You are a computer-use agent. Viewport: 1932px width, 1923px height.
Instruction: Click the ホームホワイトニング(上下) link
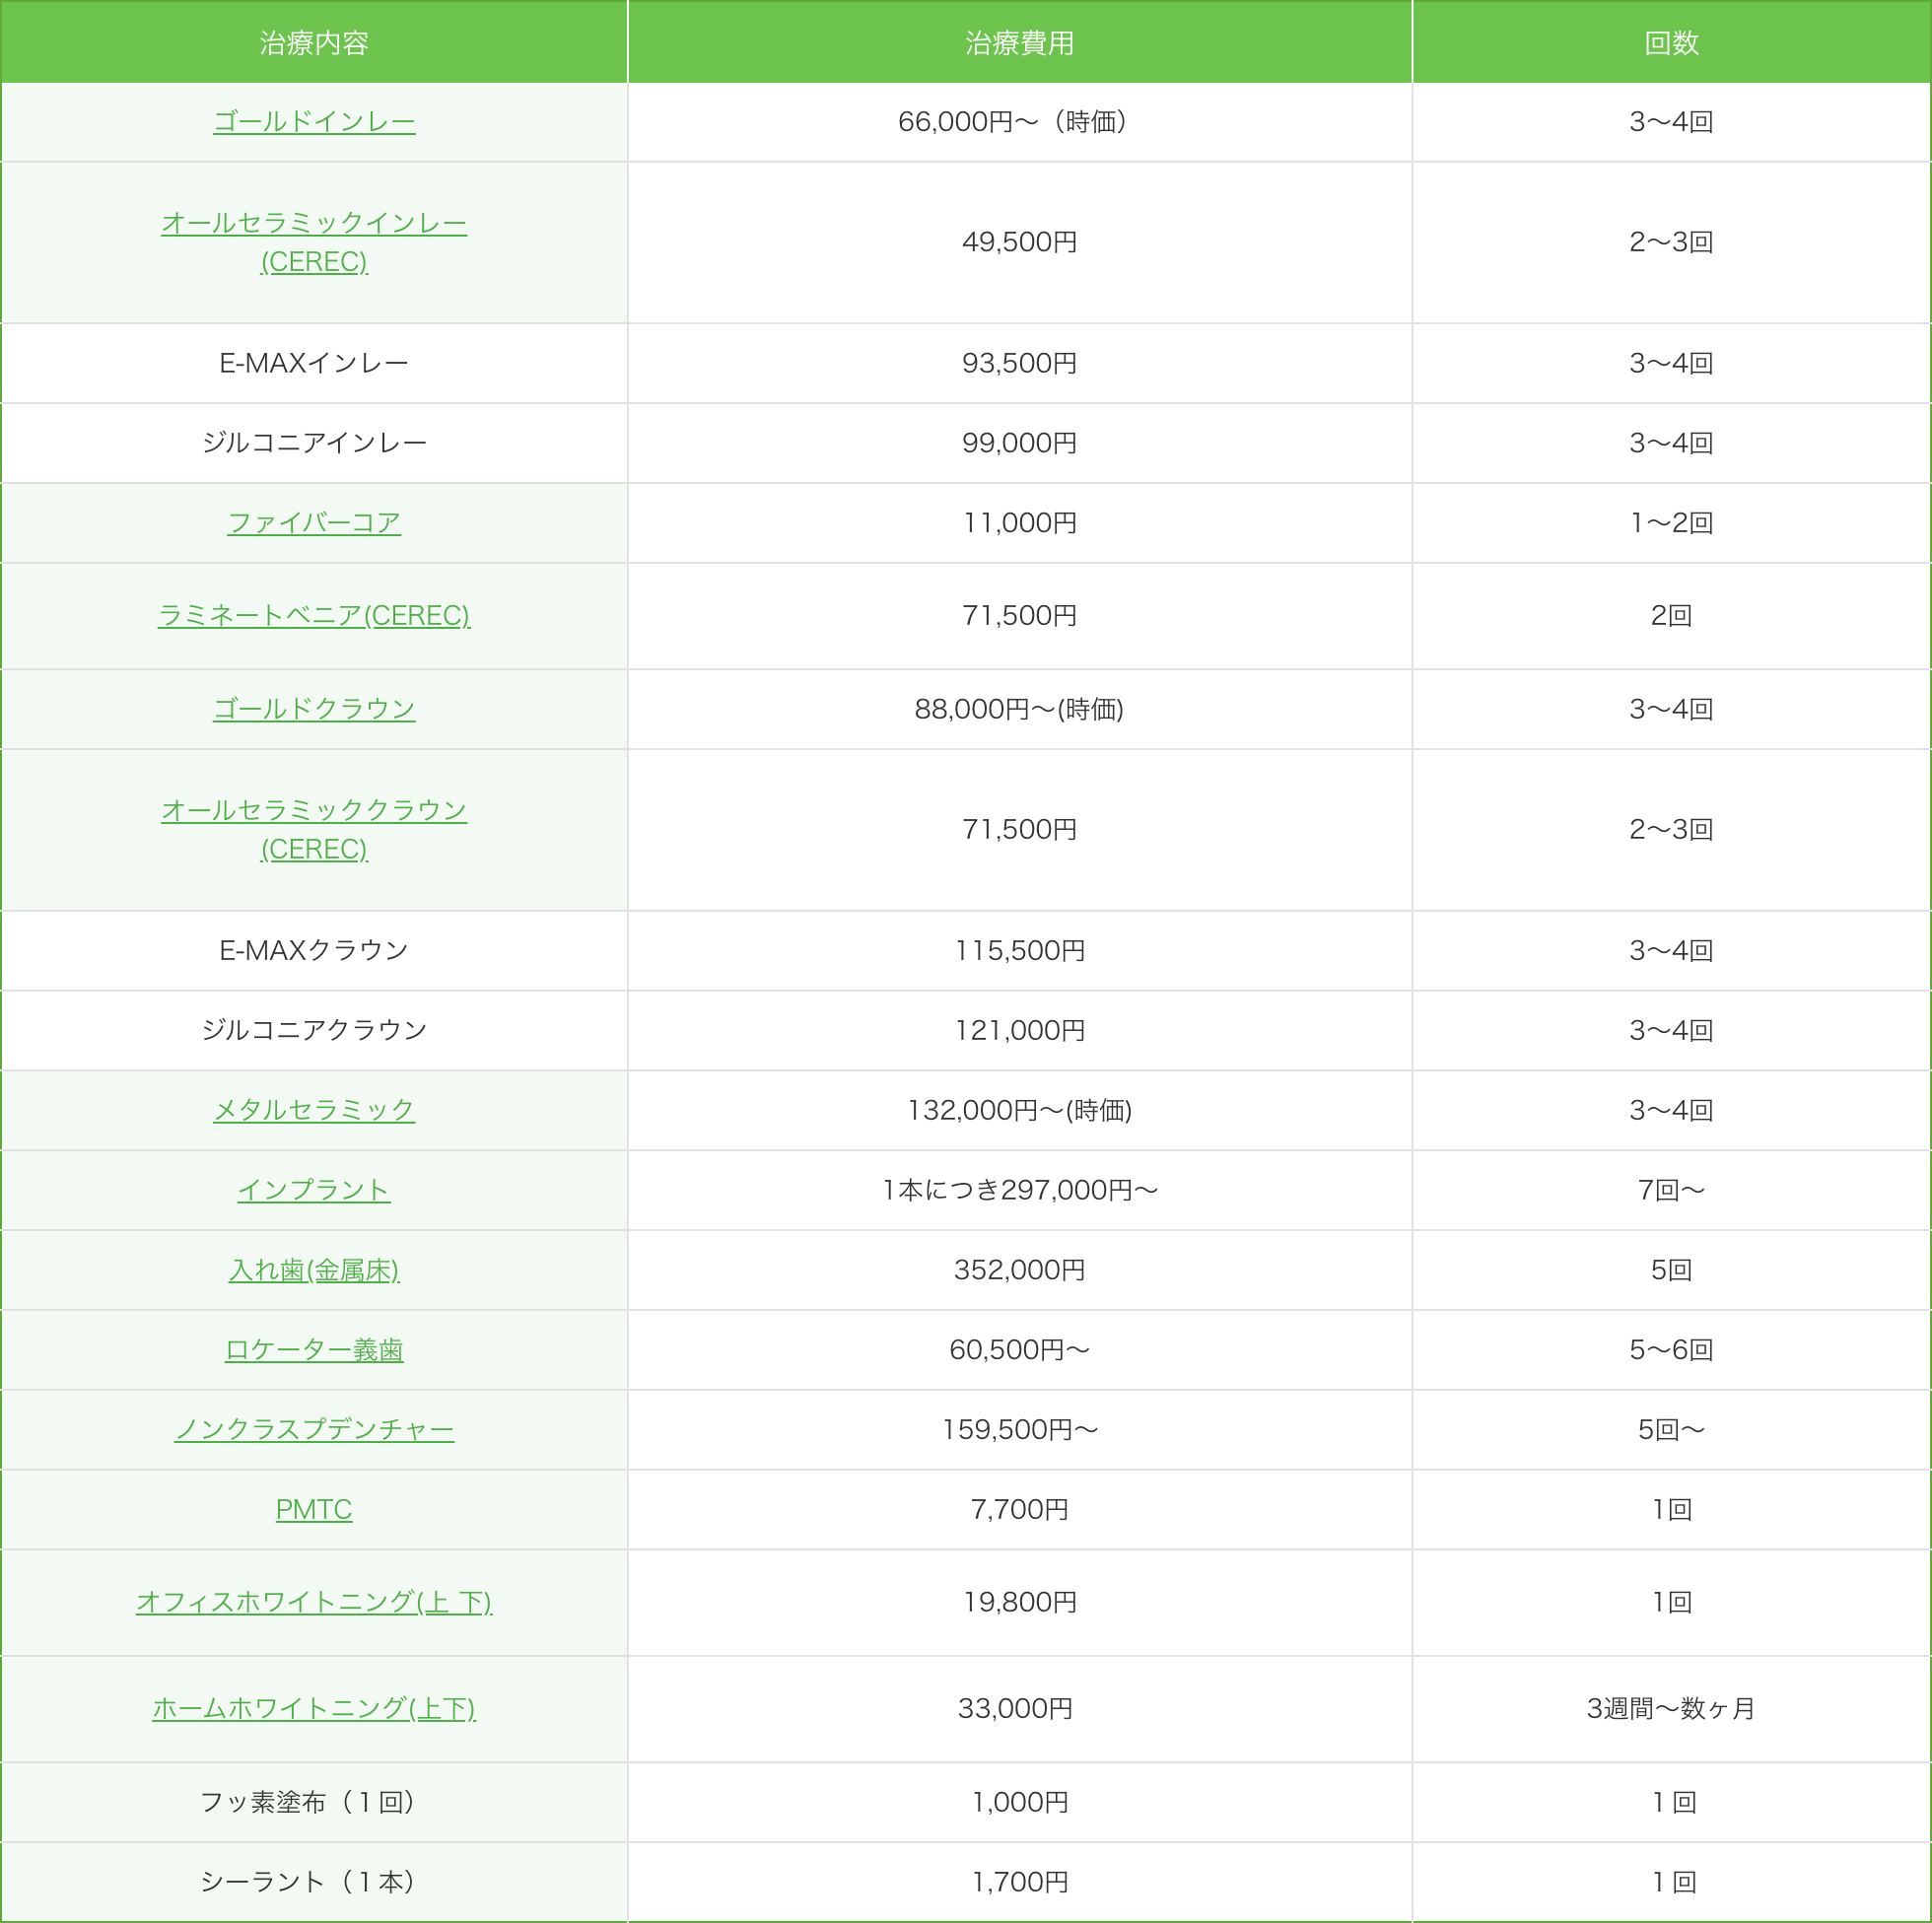(x=314, y=1709)
